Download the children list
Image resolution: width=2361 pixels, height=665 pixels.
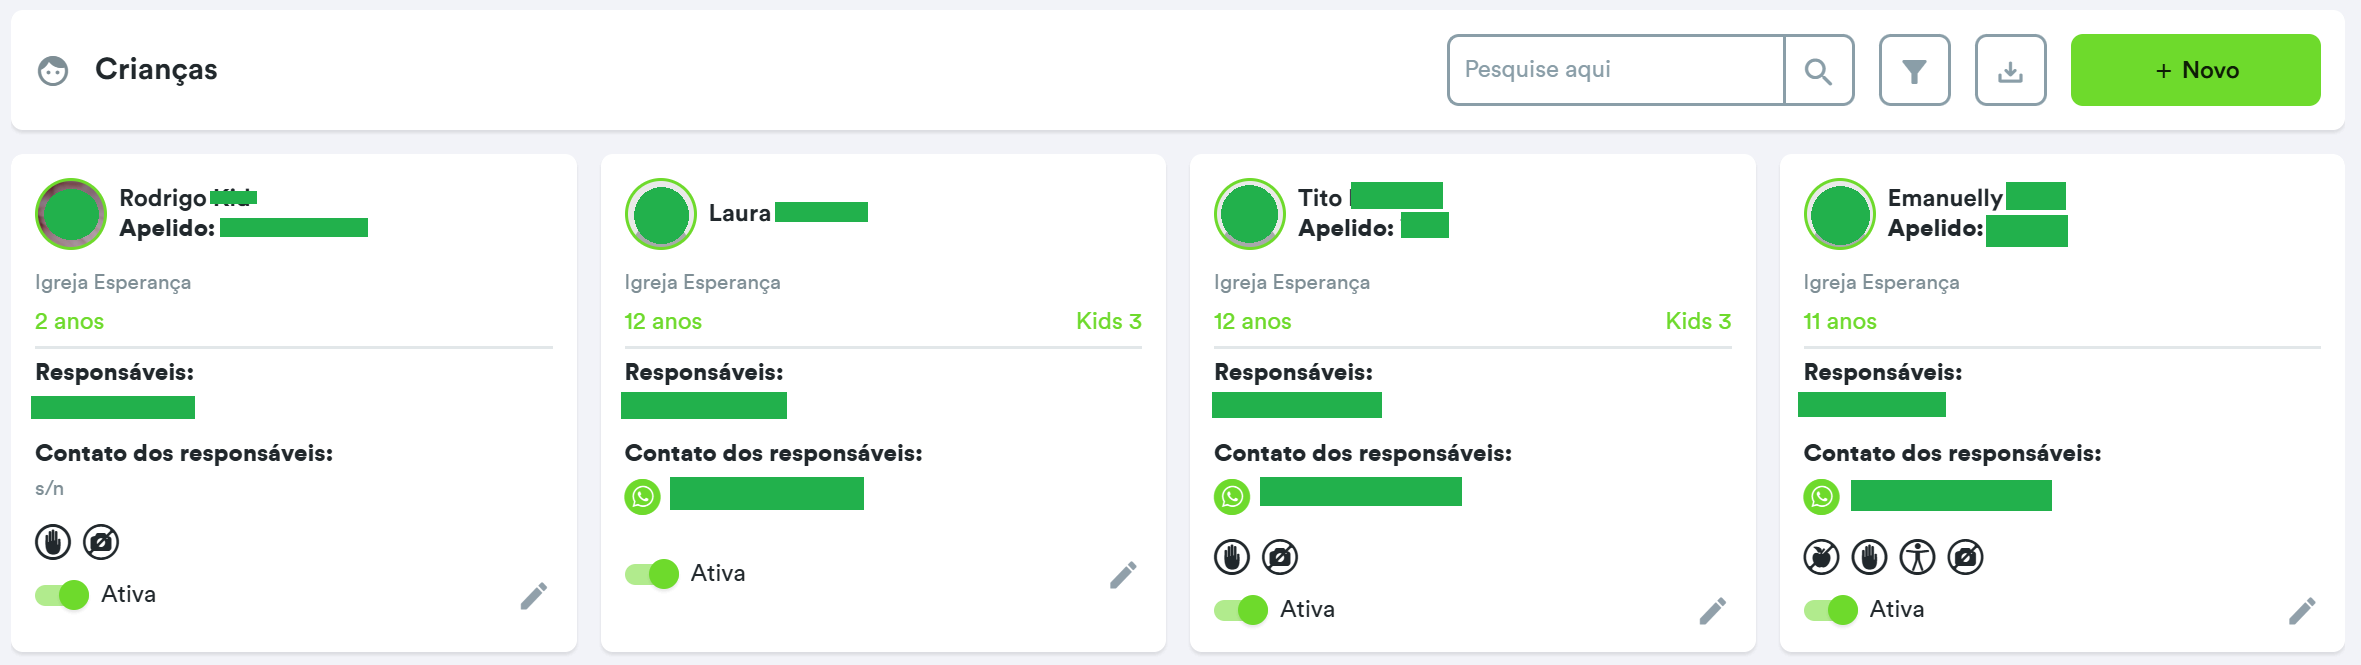pos(2010,71)
